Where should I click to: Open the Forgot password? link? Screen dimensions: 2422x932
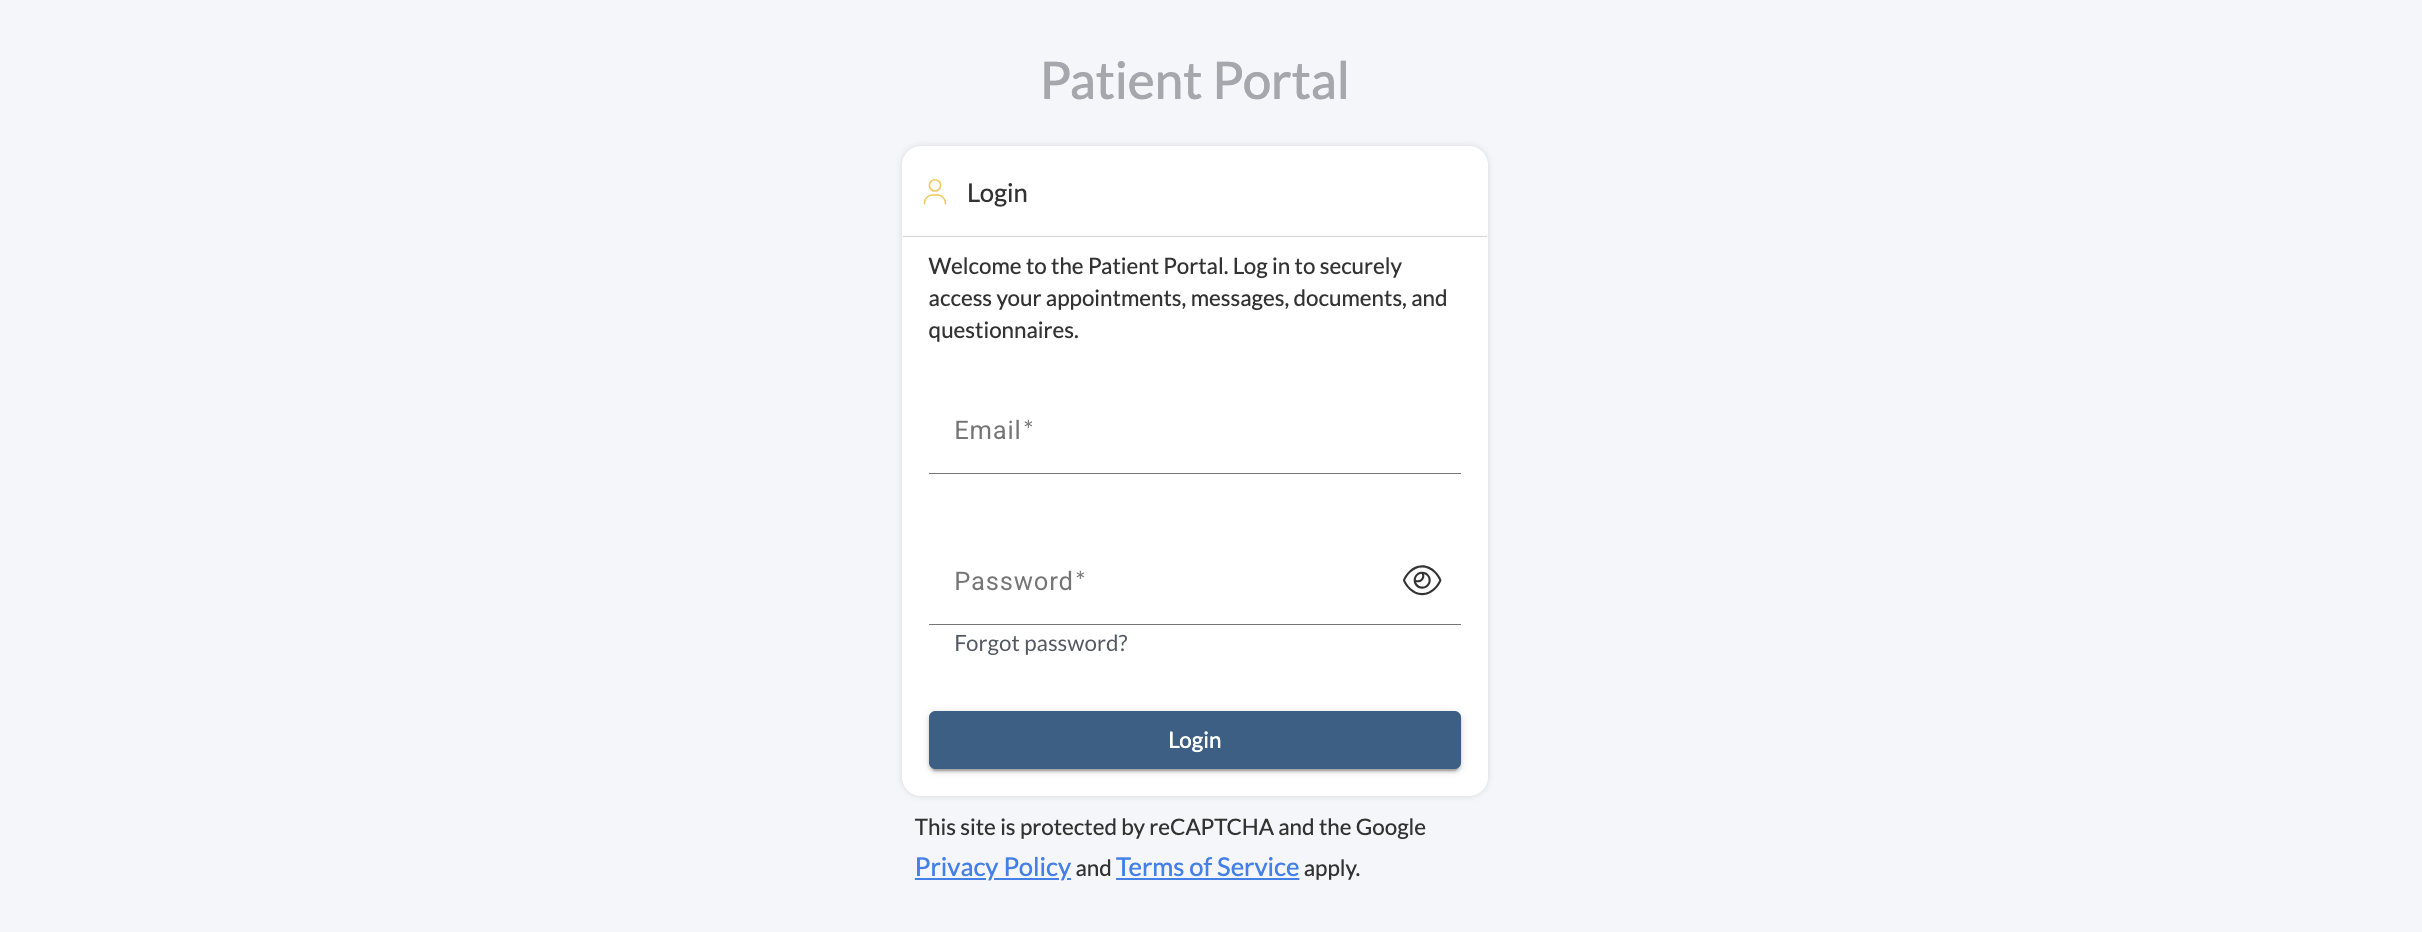coord(1040,643)
